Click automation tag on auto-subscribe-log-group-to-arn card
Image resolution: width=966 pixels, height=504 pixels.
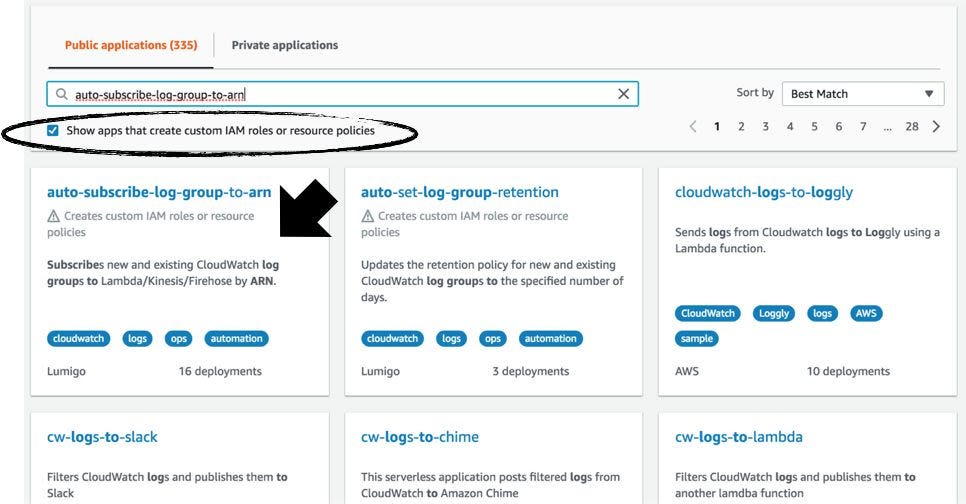(x=237, y=338)
